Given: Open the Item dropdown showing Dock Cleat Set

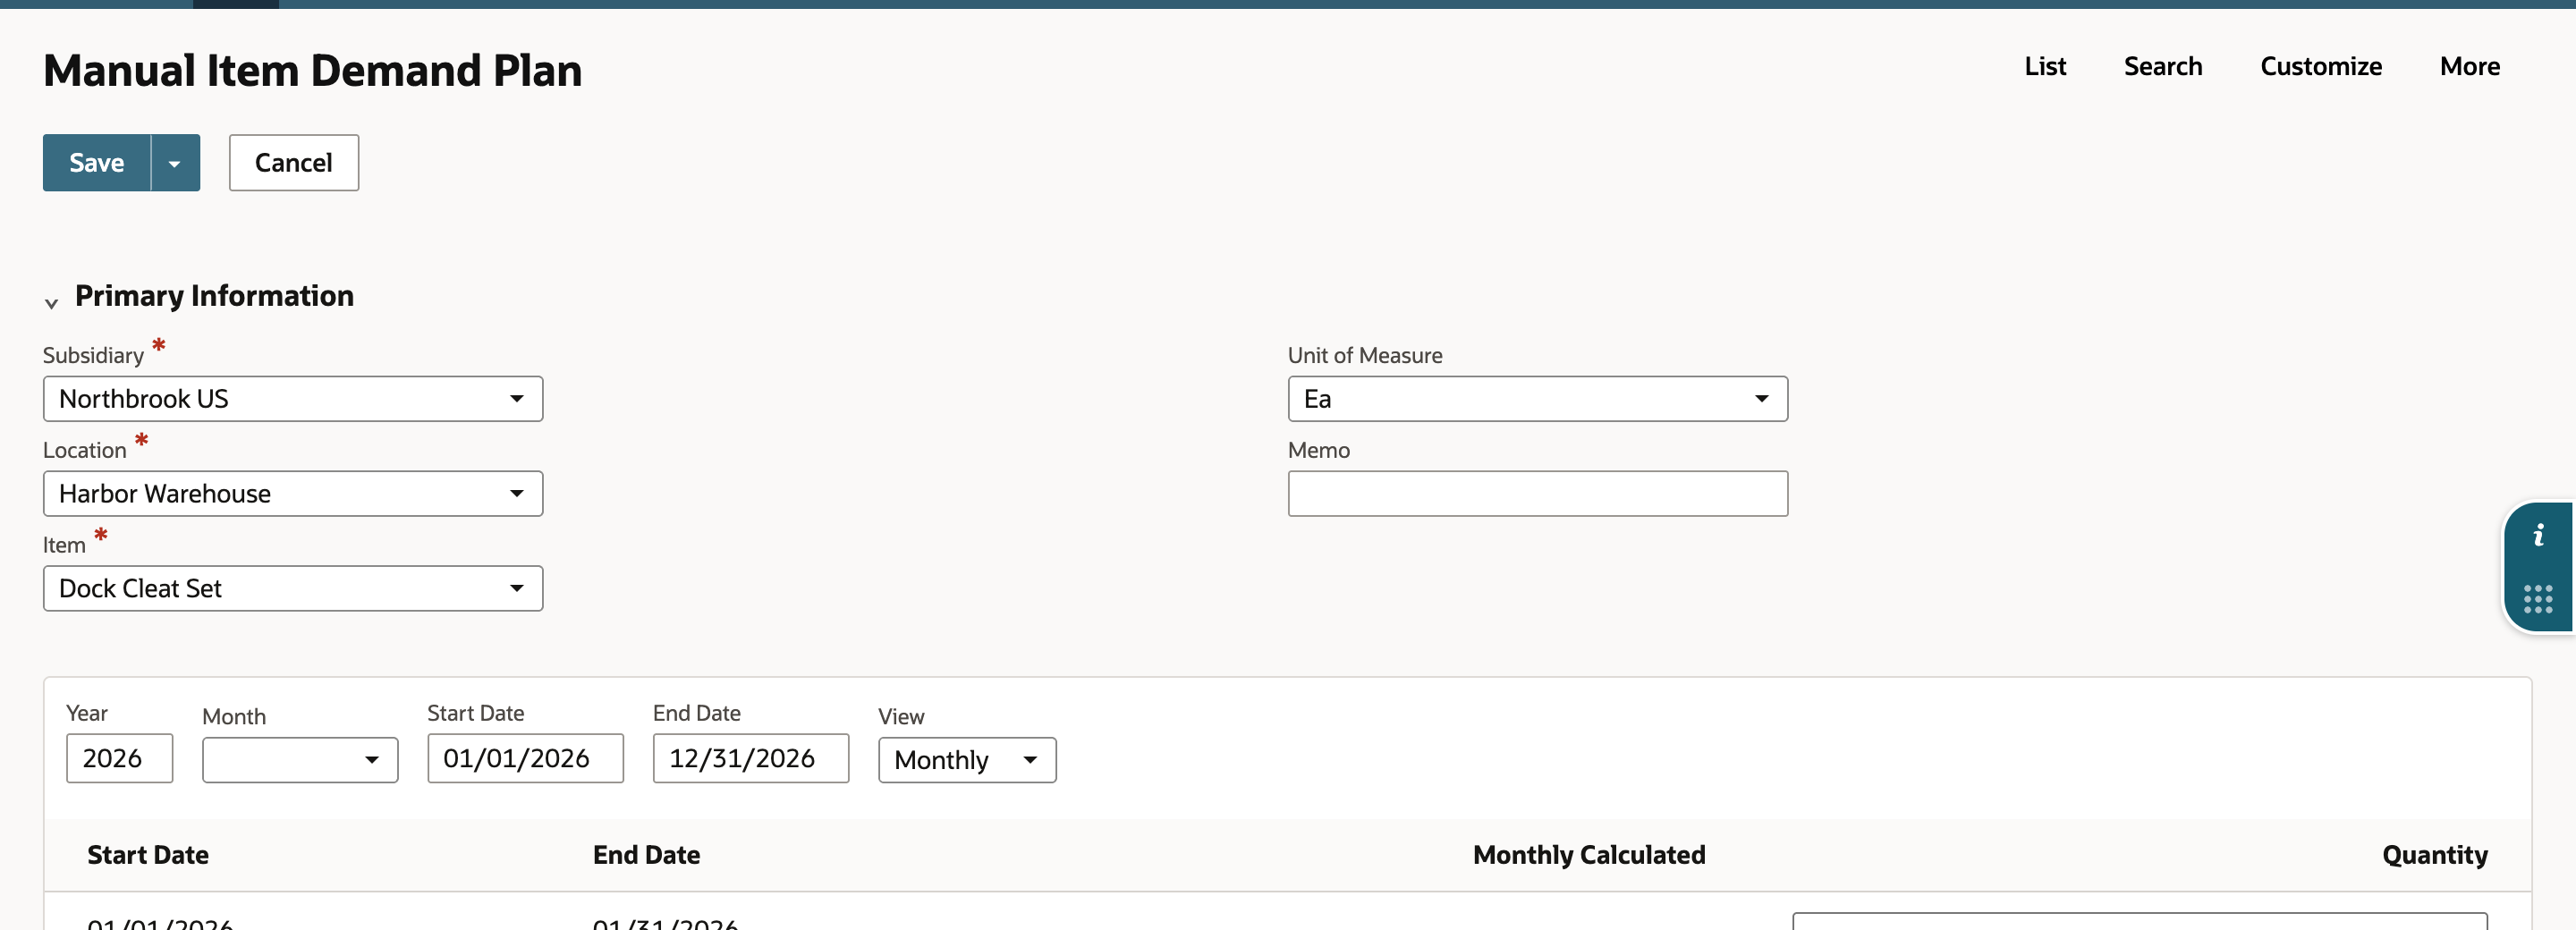Looking at the screenshot, I should click(293, 589).
